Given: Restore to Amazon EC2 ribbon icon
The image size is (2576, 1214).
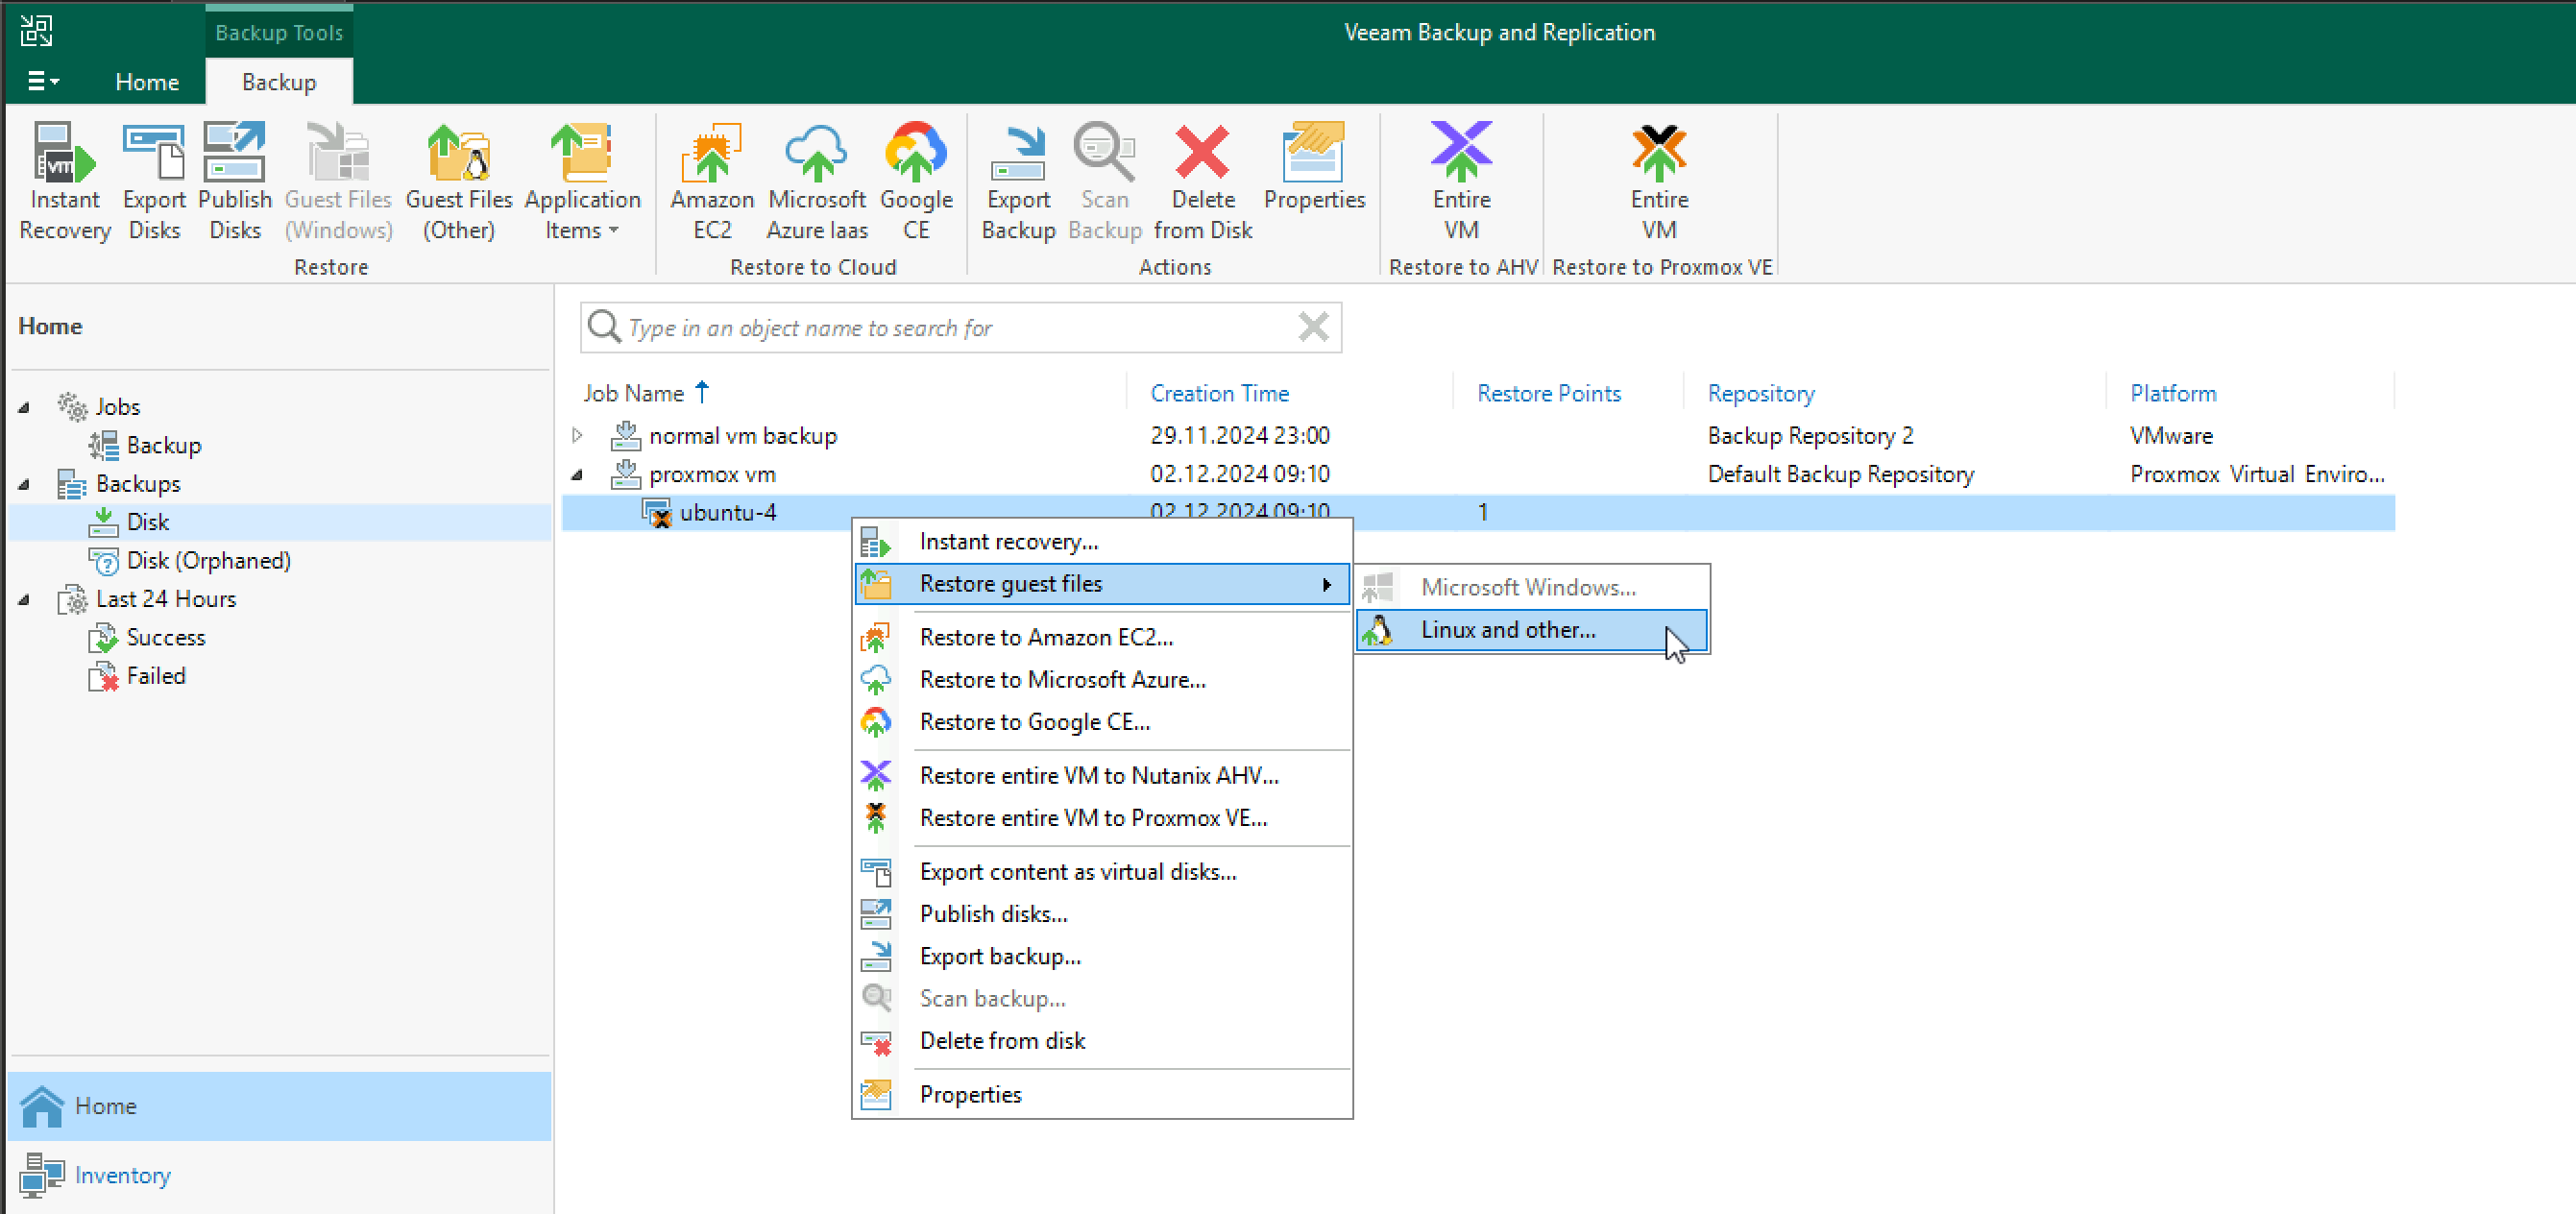Looking at the screenshot, I should [x=712, y=182].
